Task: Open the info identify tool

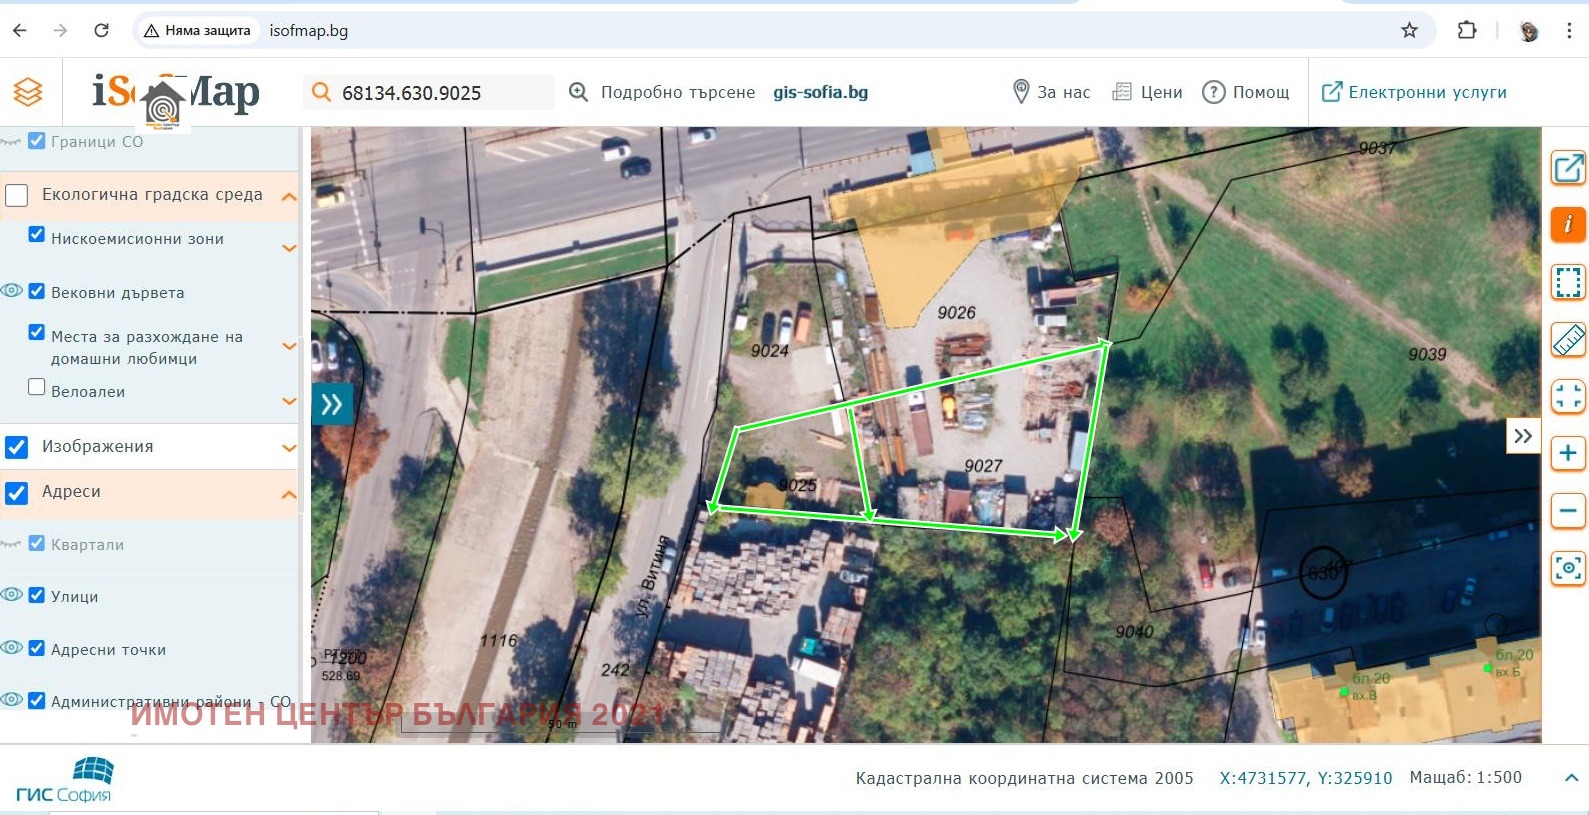Action: coord(1567,225)
